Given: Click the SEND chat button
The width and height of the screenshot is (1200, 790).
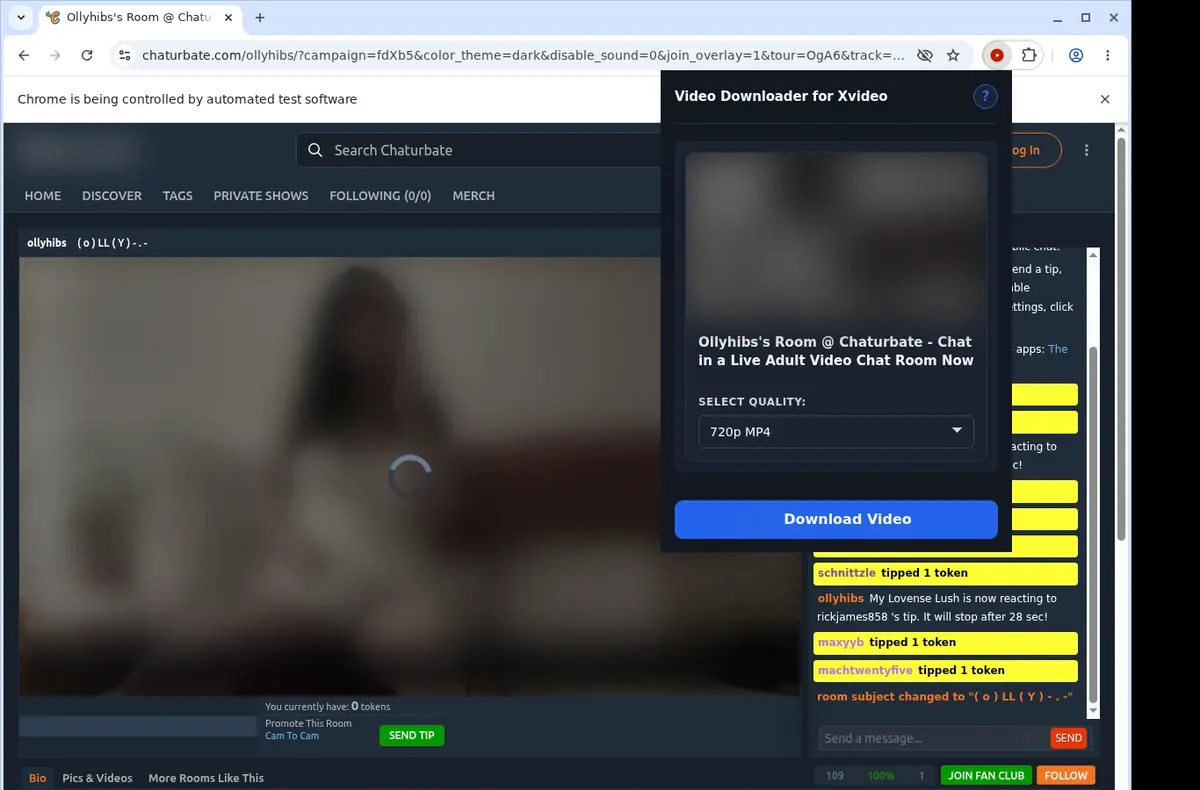Looking at the screenshot, I should click(x=1068, y=738).
